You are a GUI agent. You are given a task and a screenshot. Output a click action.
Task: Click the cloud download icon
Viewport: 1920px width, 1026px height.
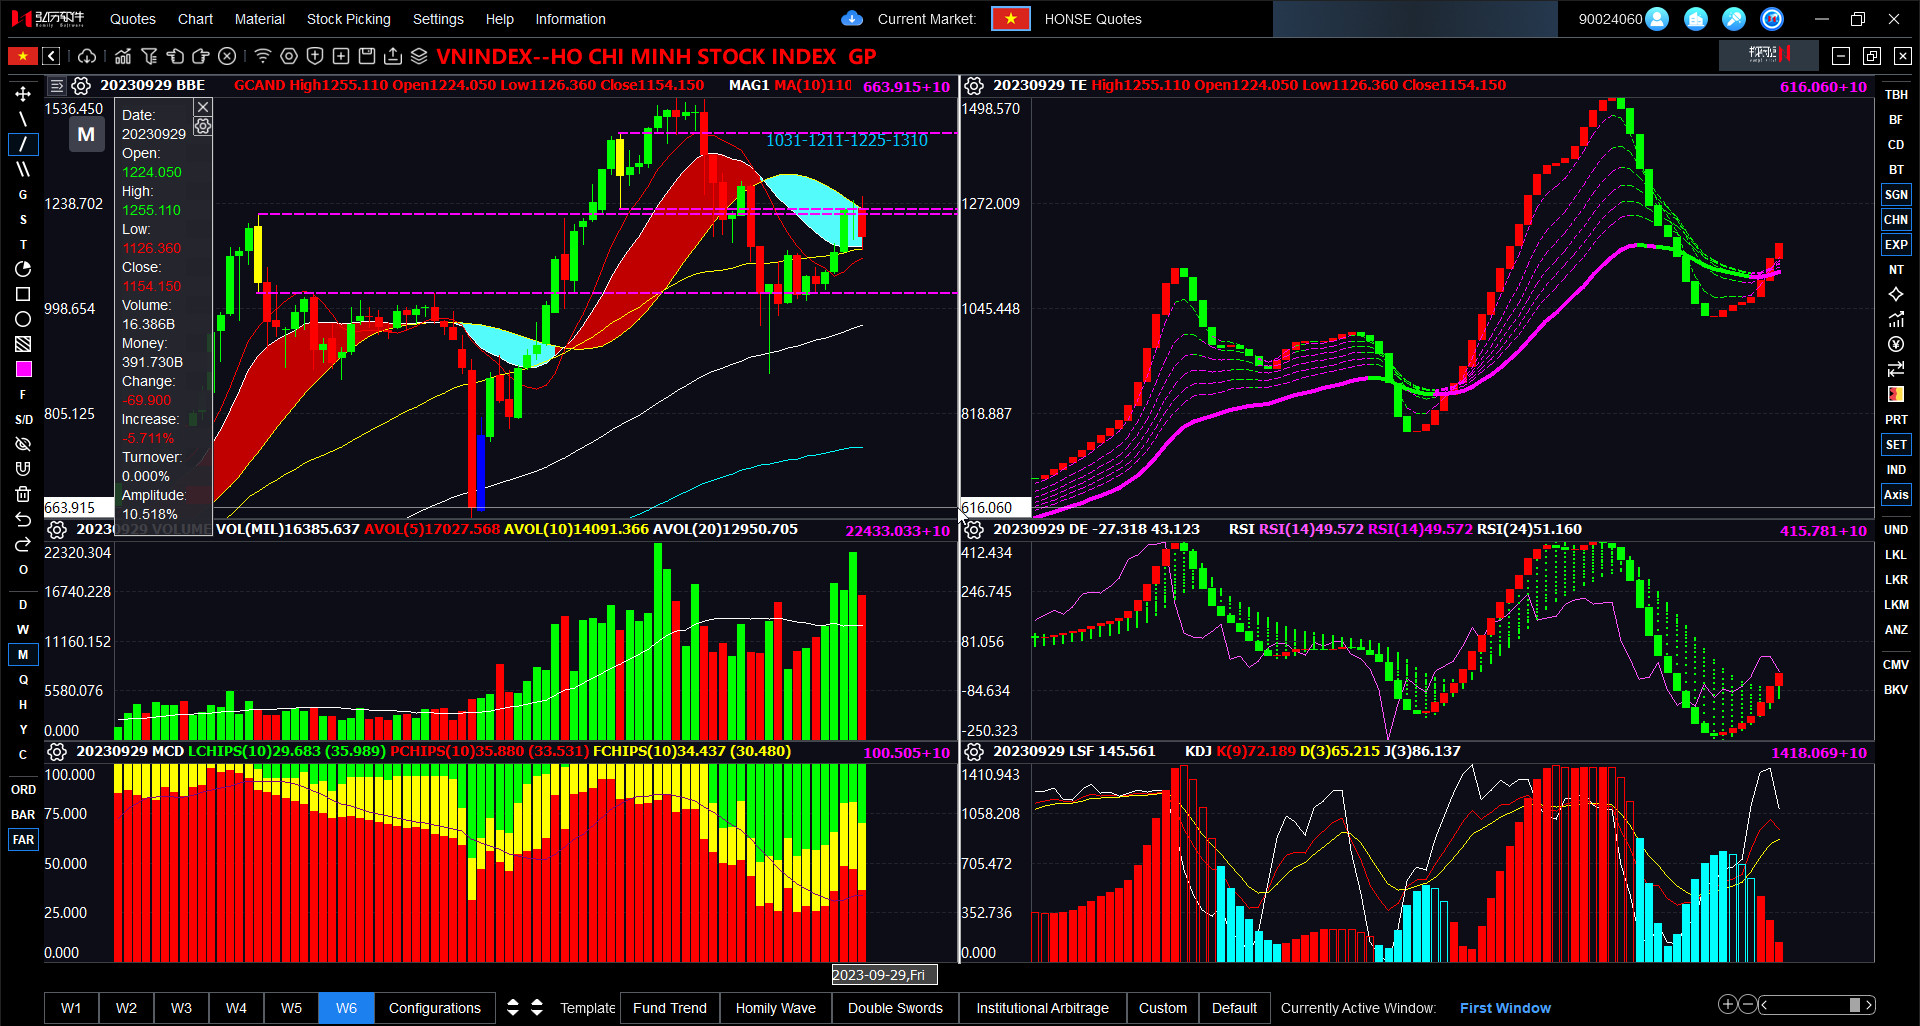(x=87, y=56)
